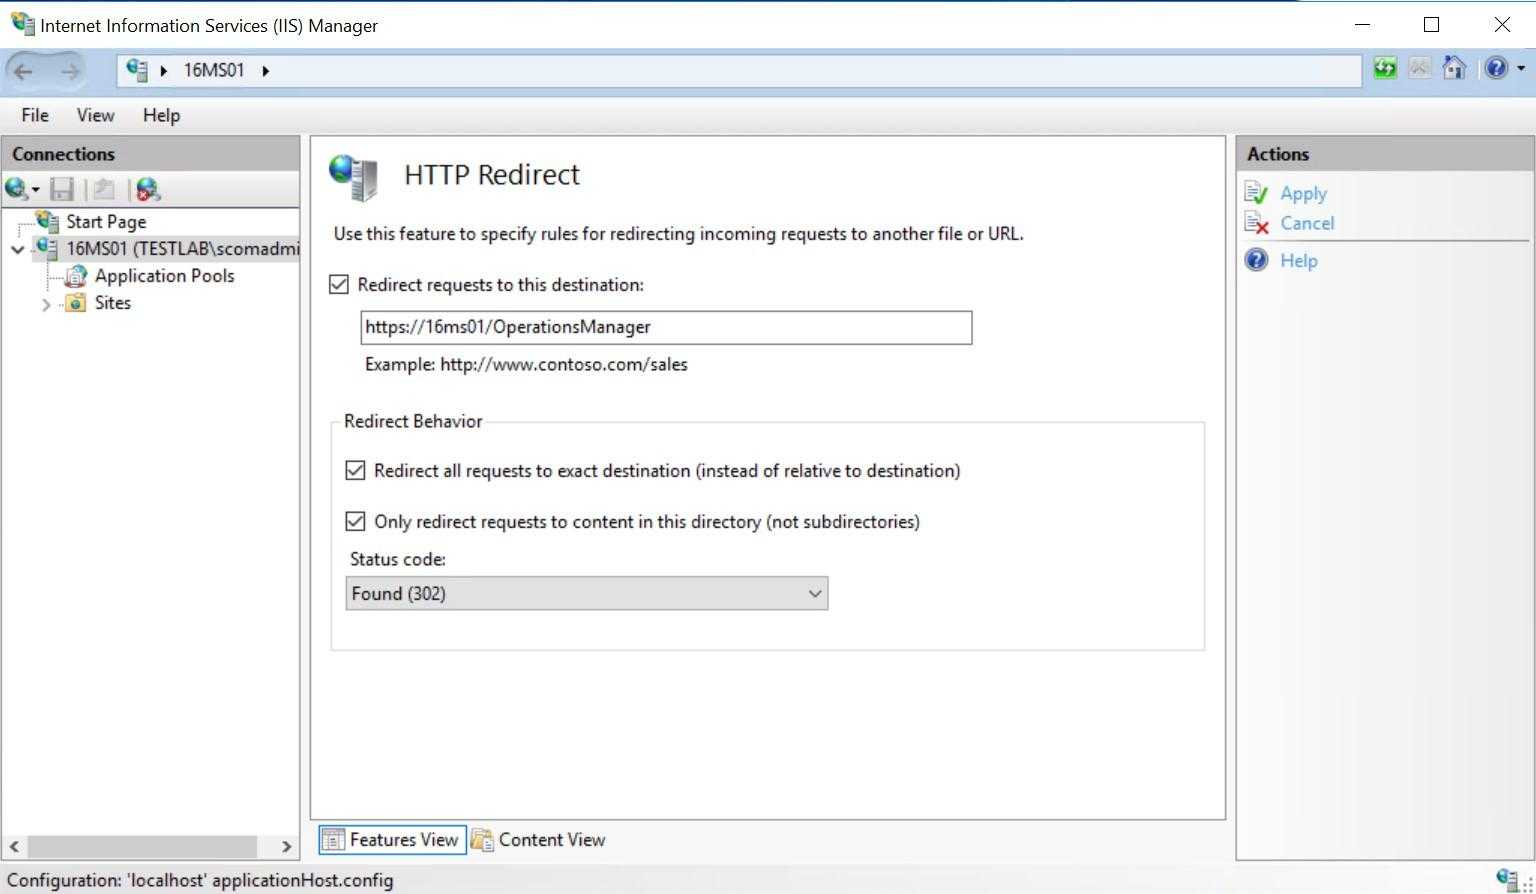Click the Save connections disk icon

pos(62,189)
